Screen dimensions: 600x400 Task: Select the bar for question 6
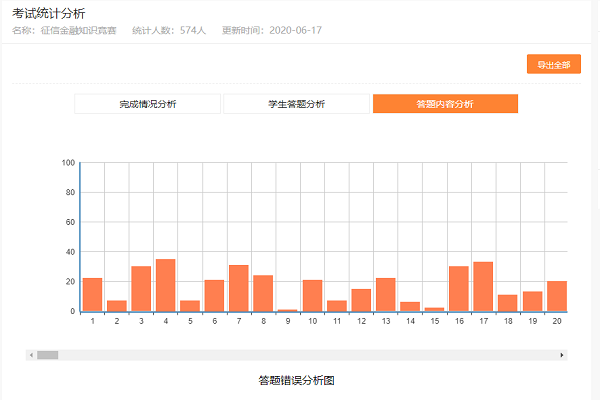point(214,296)
